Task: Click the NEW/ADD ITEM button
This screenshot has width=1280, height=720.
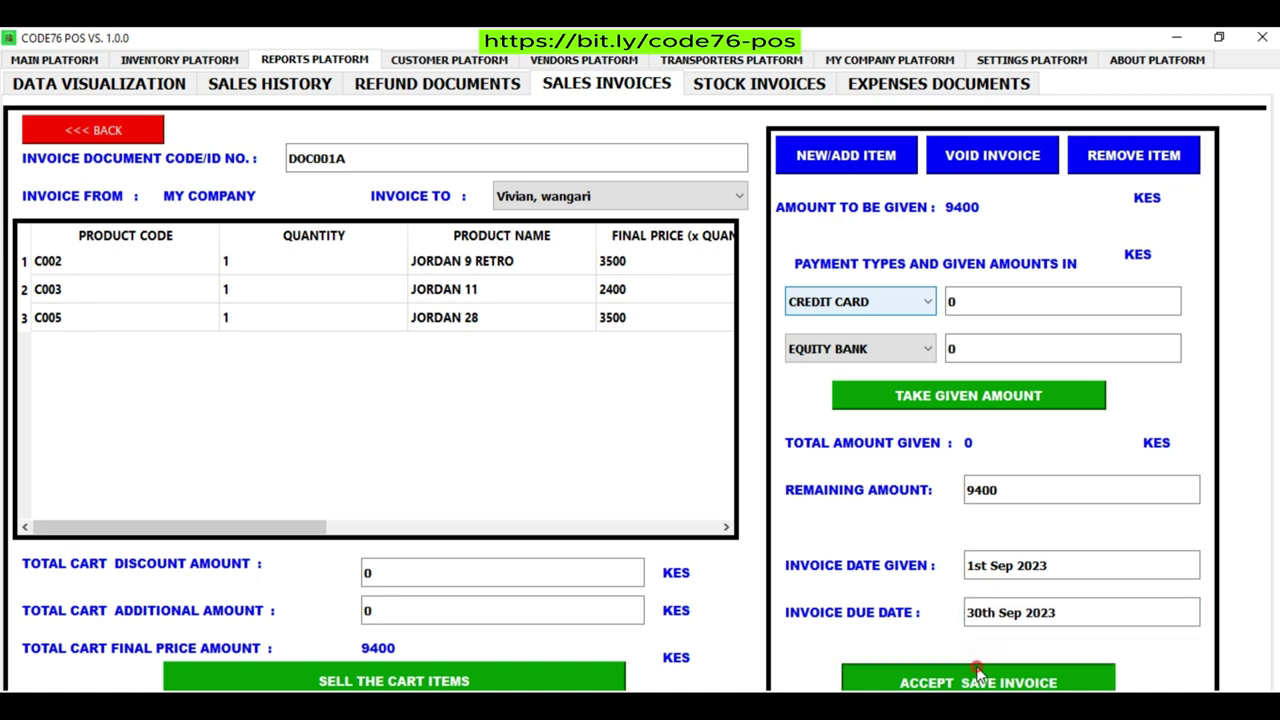Action: [x=846, y=155]
